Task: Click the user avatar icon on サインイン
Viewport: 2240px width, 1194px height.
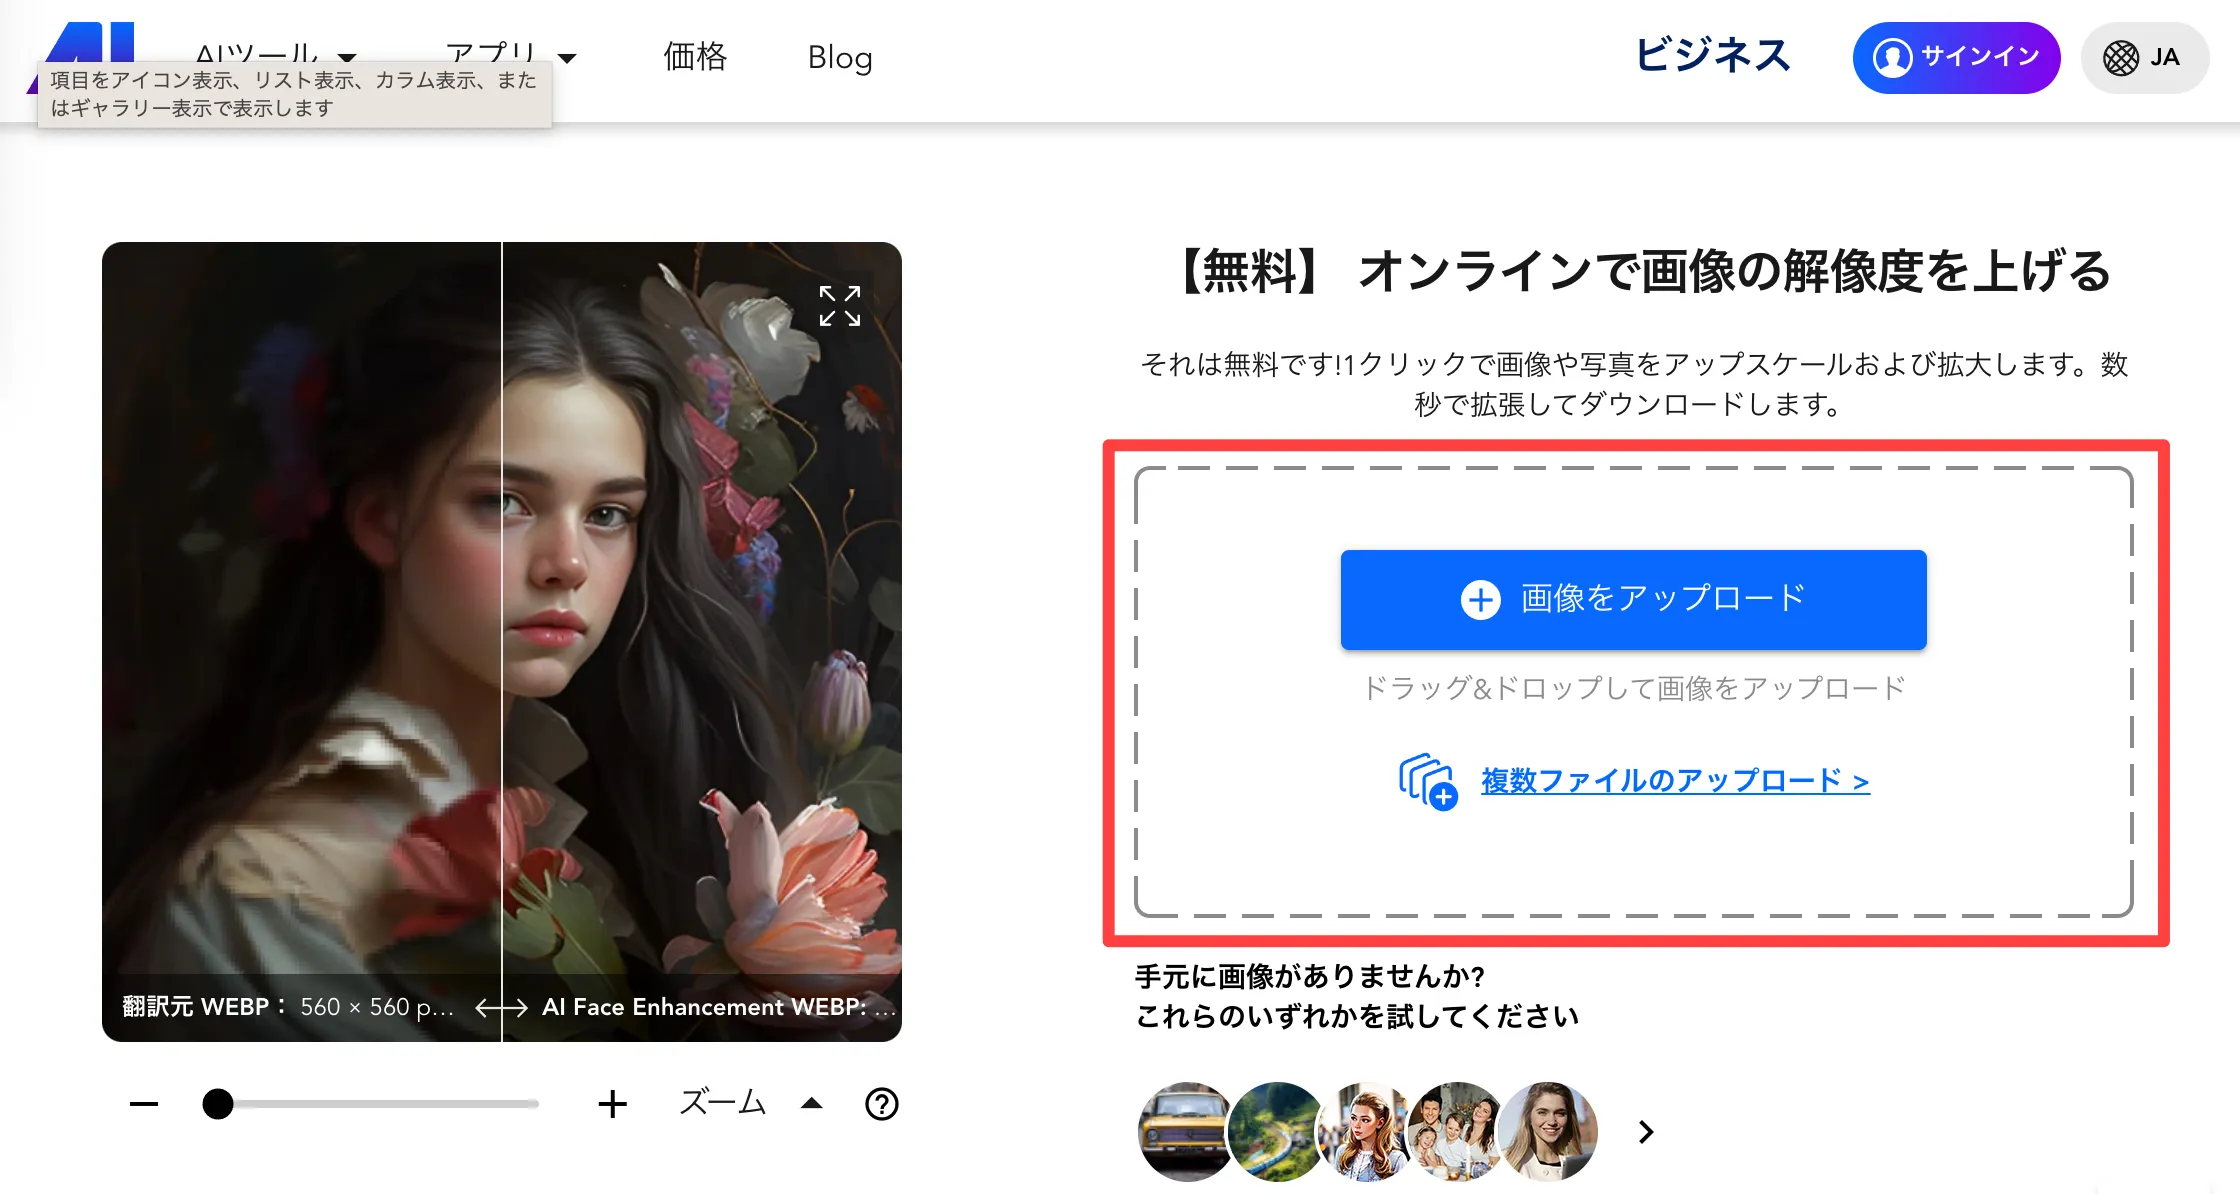Action: [x=1892, y=58]
